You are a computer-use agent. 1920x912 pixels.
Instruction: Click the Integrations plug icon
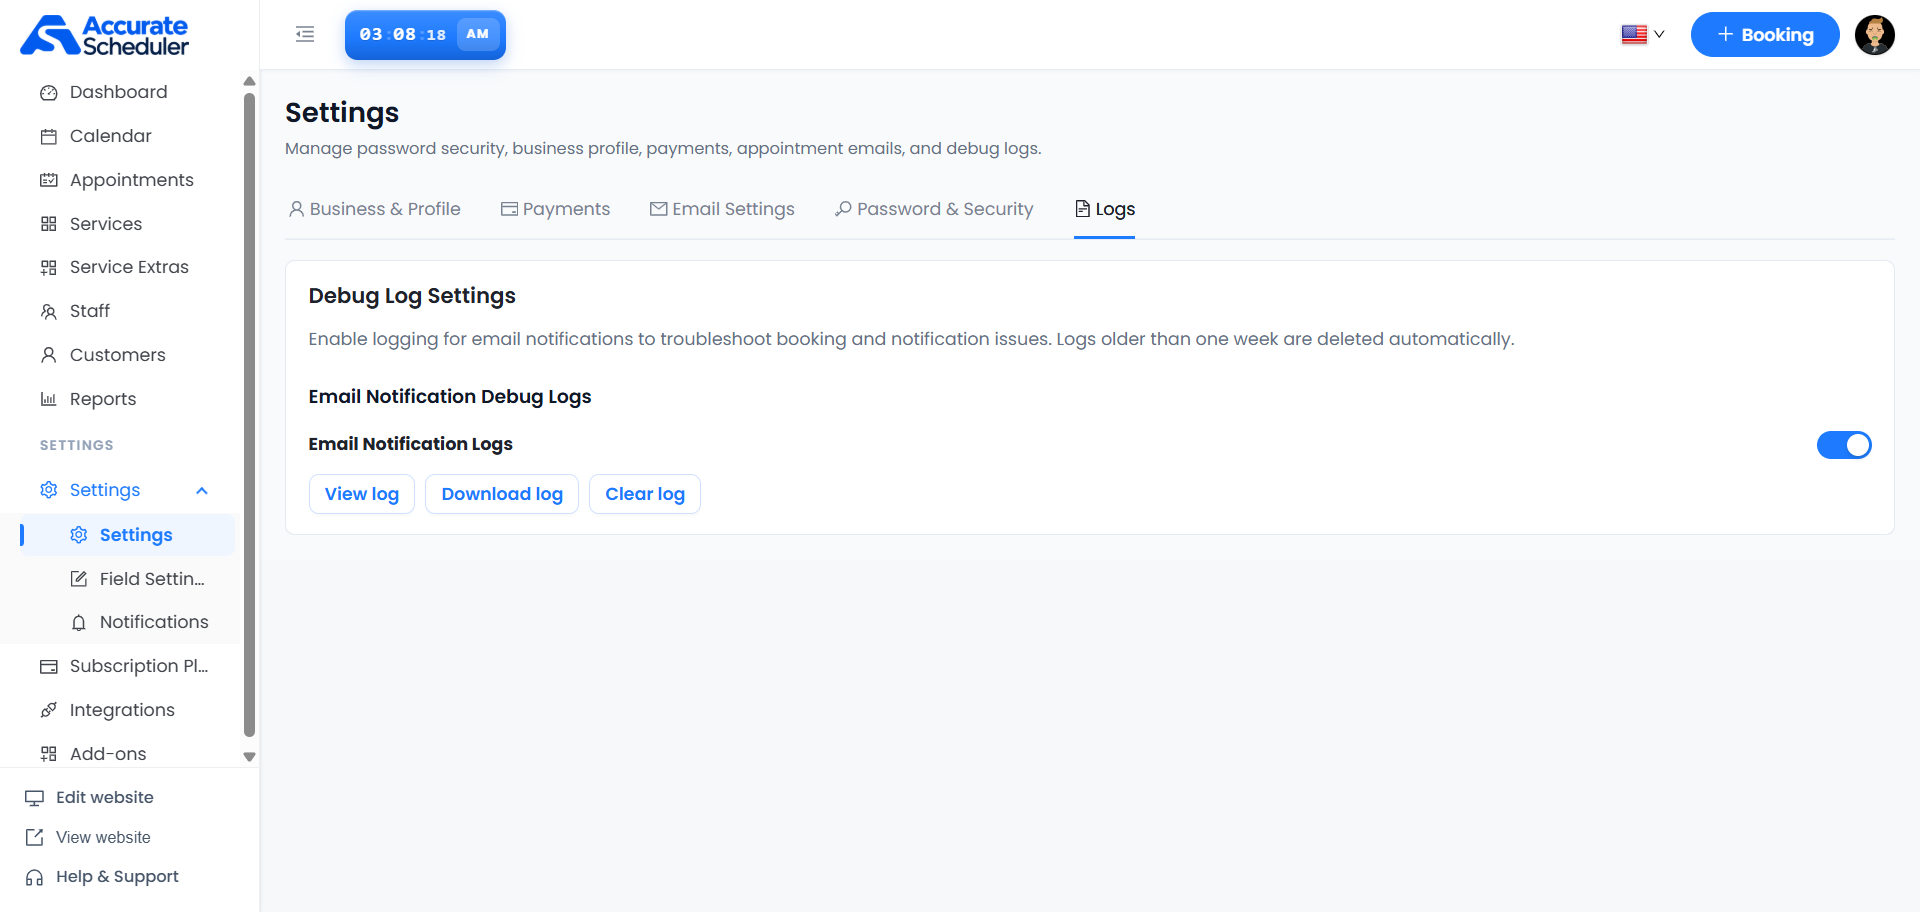pyautogui.click(x=48, y=710)
